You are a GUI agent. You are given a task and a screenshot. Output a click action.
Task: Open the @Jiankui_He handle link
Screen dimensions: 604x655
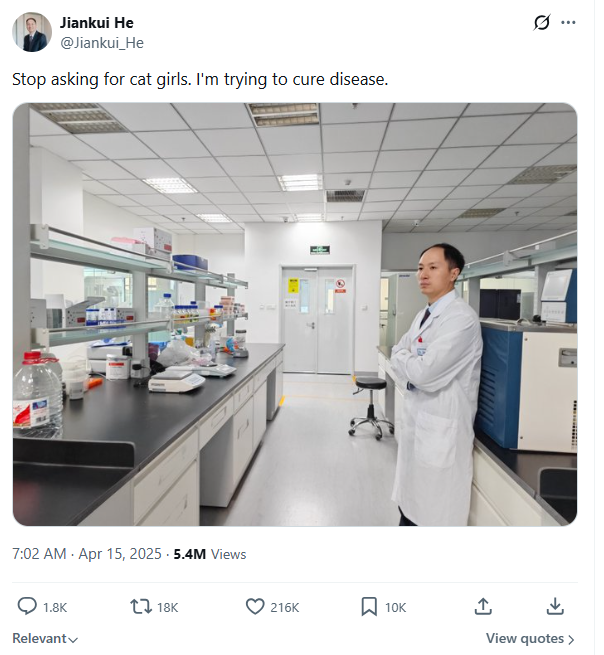click(x=102, y=42)
